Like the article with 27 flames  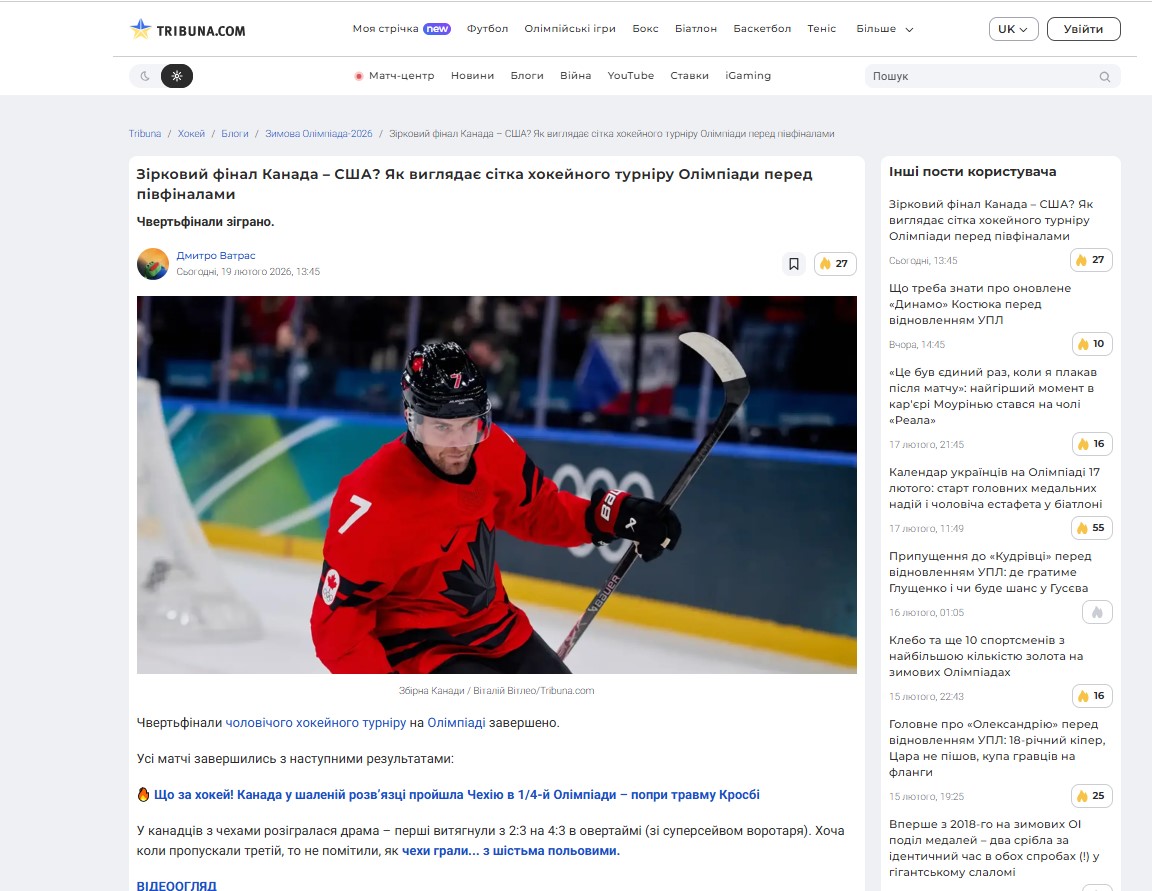(835, 264)
